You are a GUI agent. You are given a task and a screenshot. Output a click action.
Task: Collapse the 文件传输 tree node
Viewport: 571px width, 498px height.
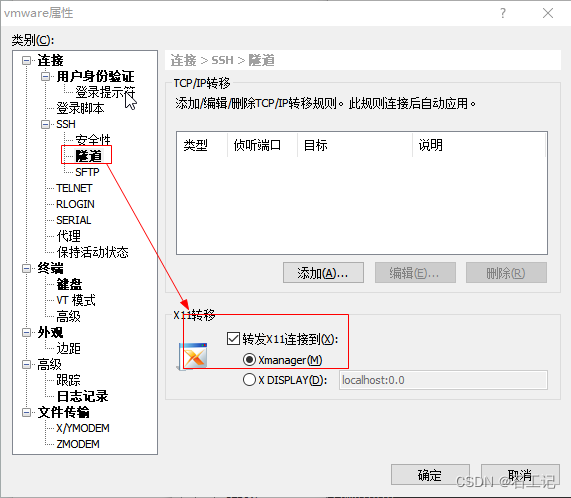coord(26,412)
